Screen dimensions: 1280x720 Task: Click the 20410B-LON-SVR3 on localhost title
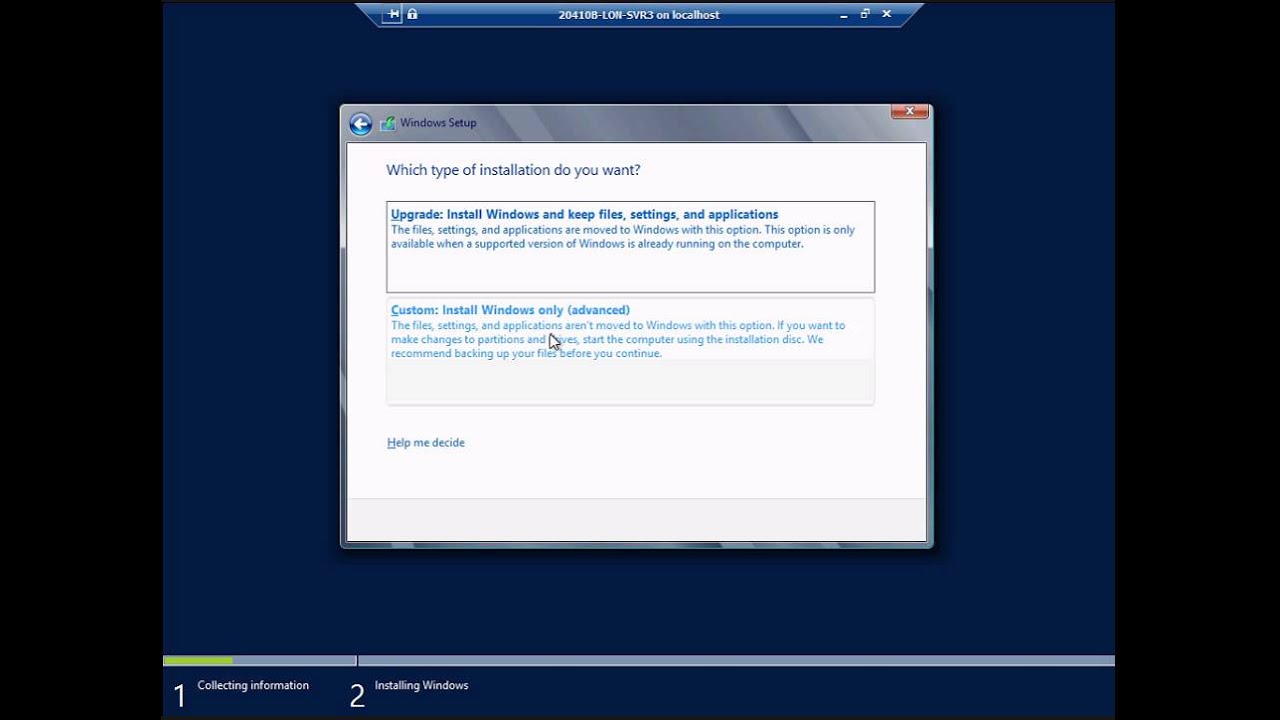coord(639,15)
